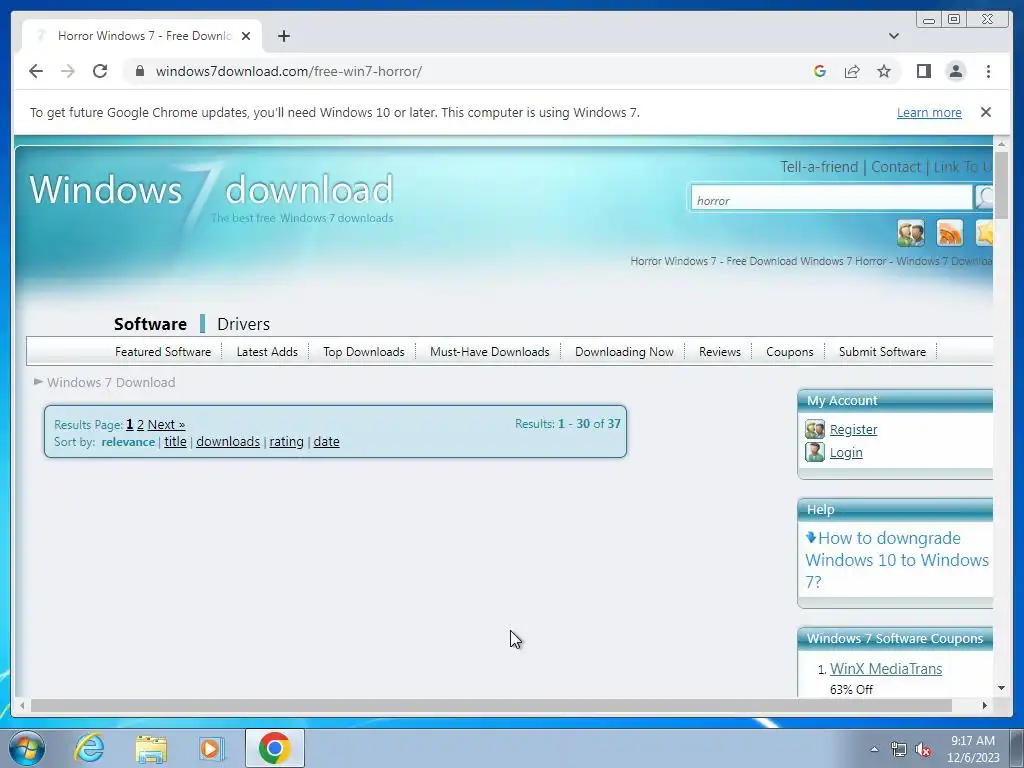Go to results page 1
1024x768 pixels.
click(x=129, y=424)
